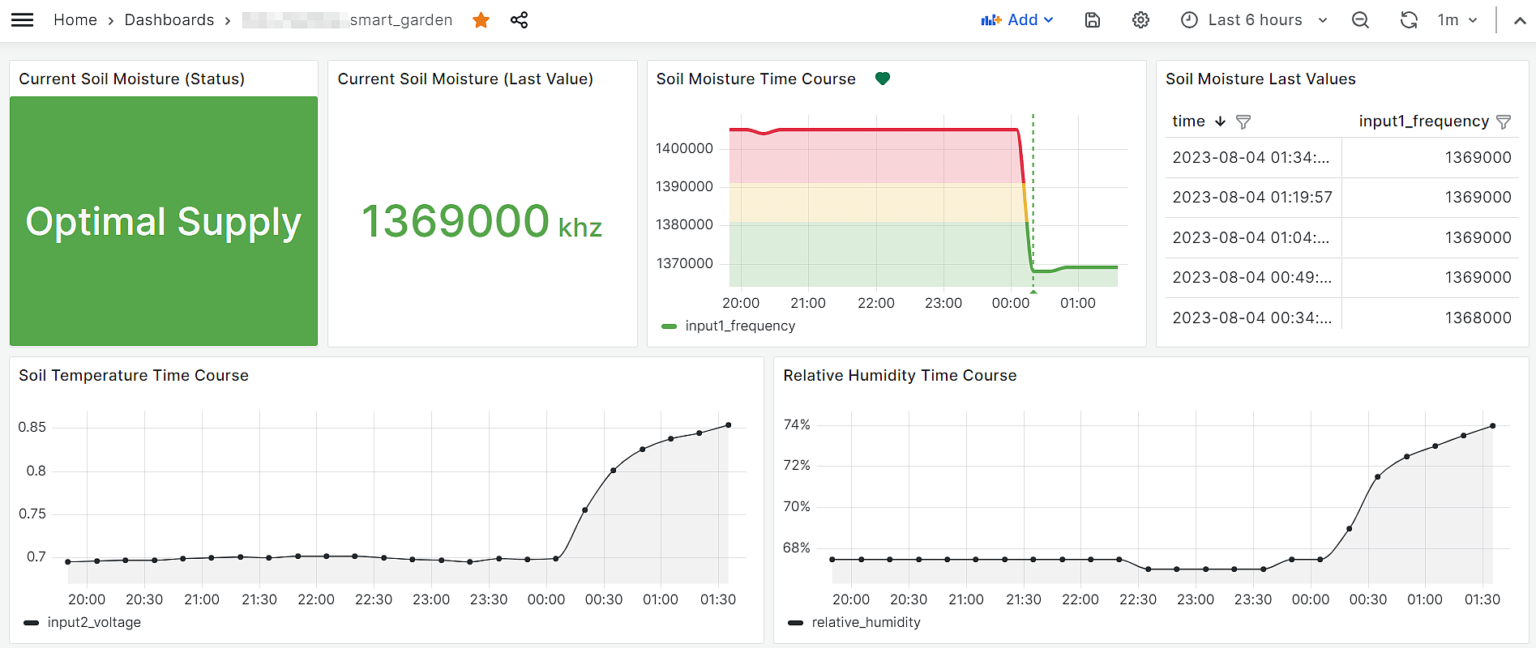
Task: Navigate to Dashboards in the breadcrumb
Action: (169, 19)
